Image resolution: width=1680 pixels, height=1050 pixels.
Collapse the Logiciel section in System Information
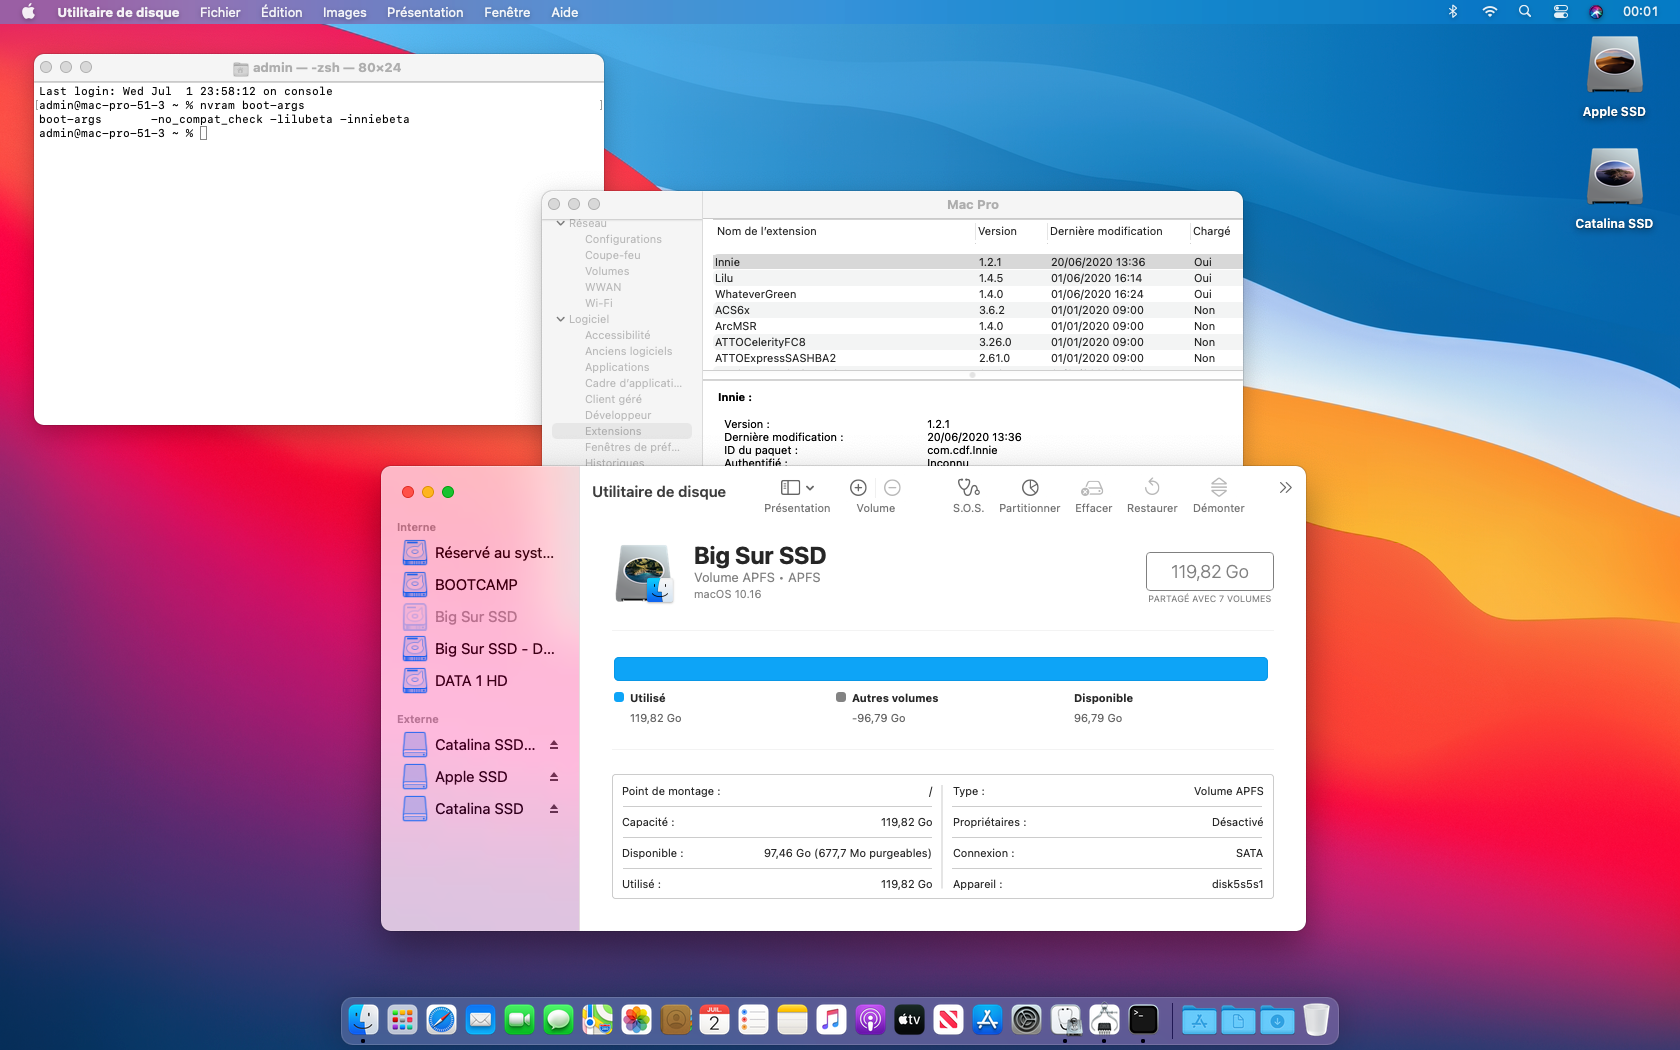[x=561, y=319]
